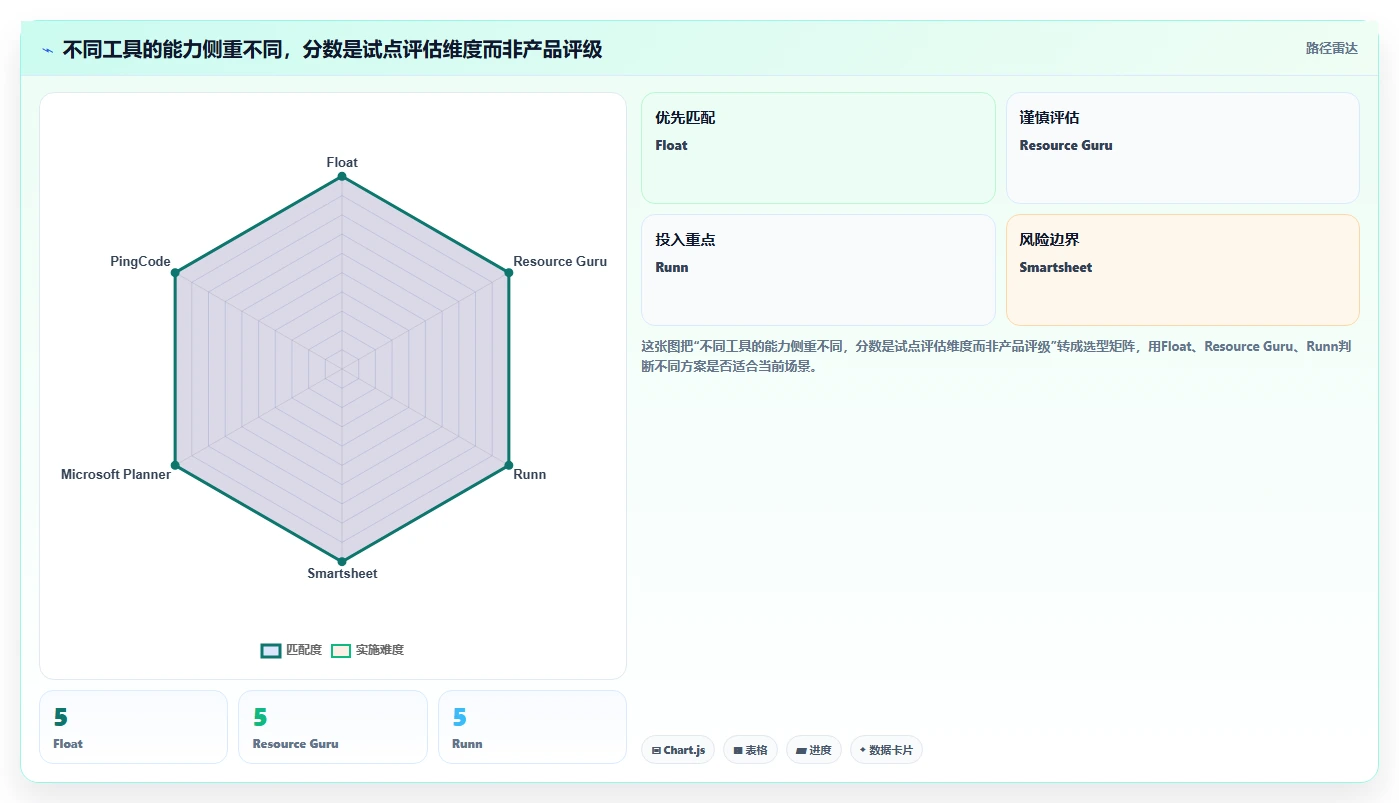1399x803 pixels.
Task: Toggle the 实施难度 legend swatch
Action: coord(341,650)
